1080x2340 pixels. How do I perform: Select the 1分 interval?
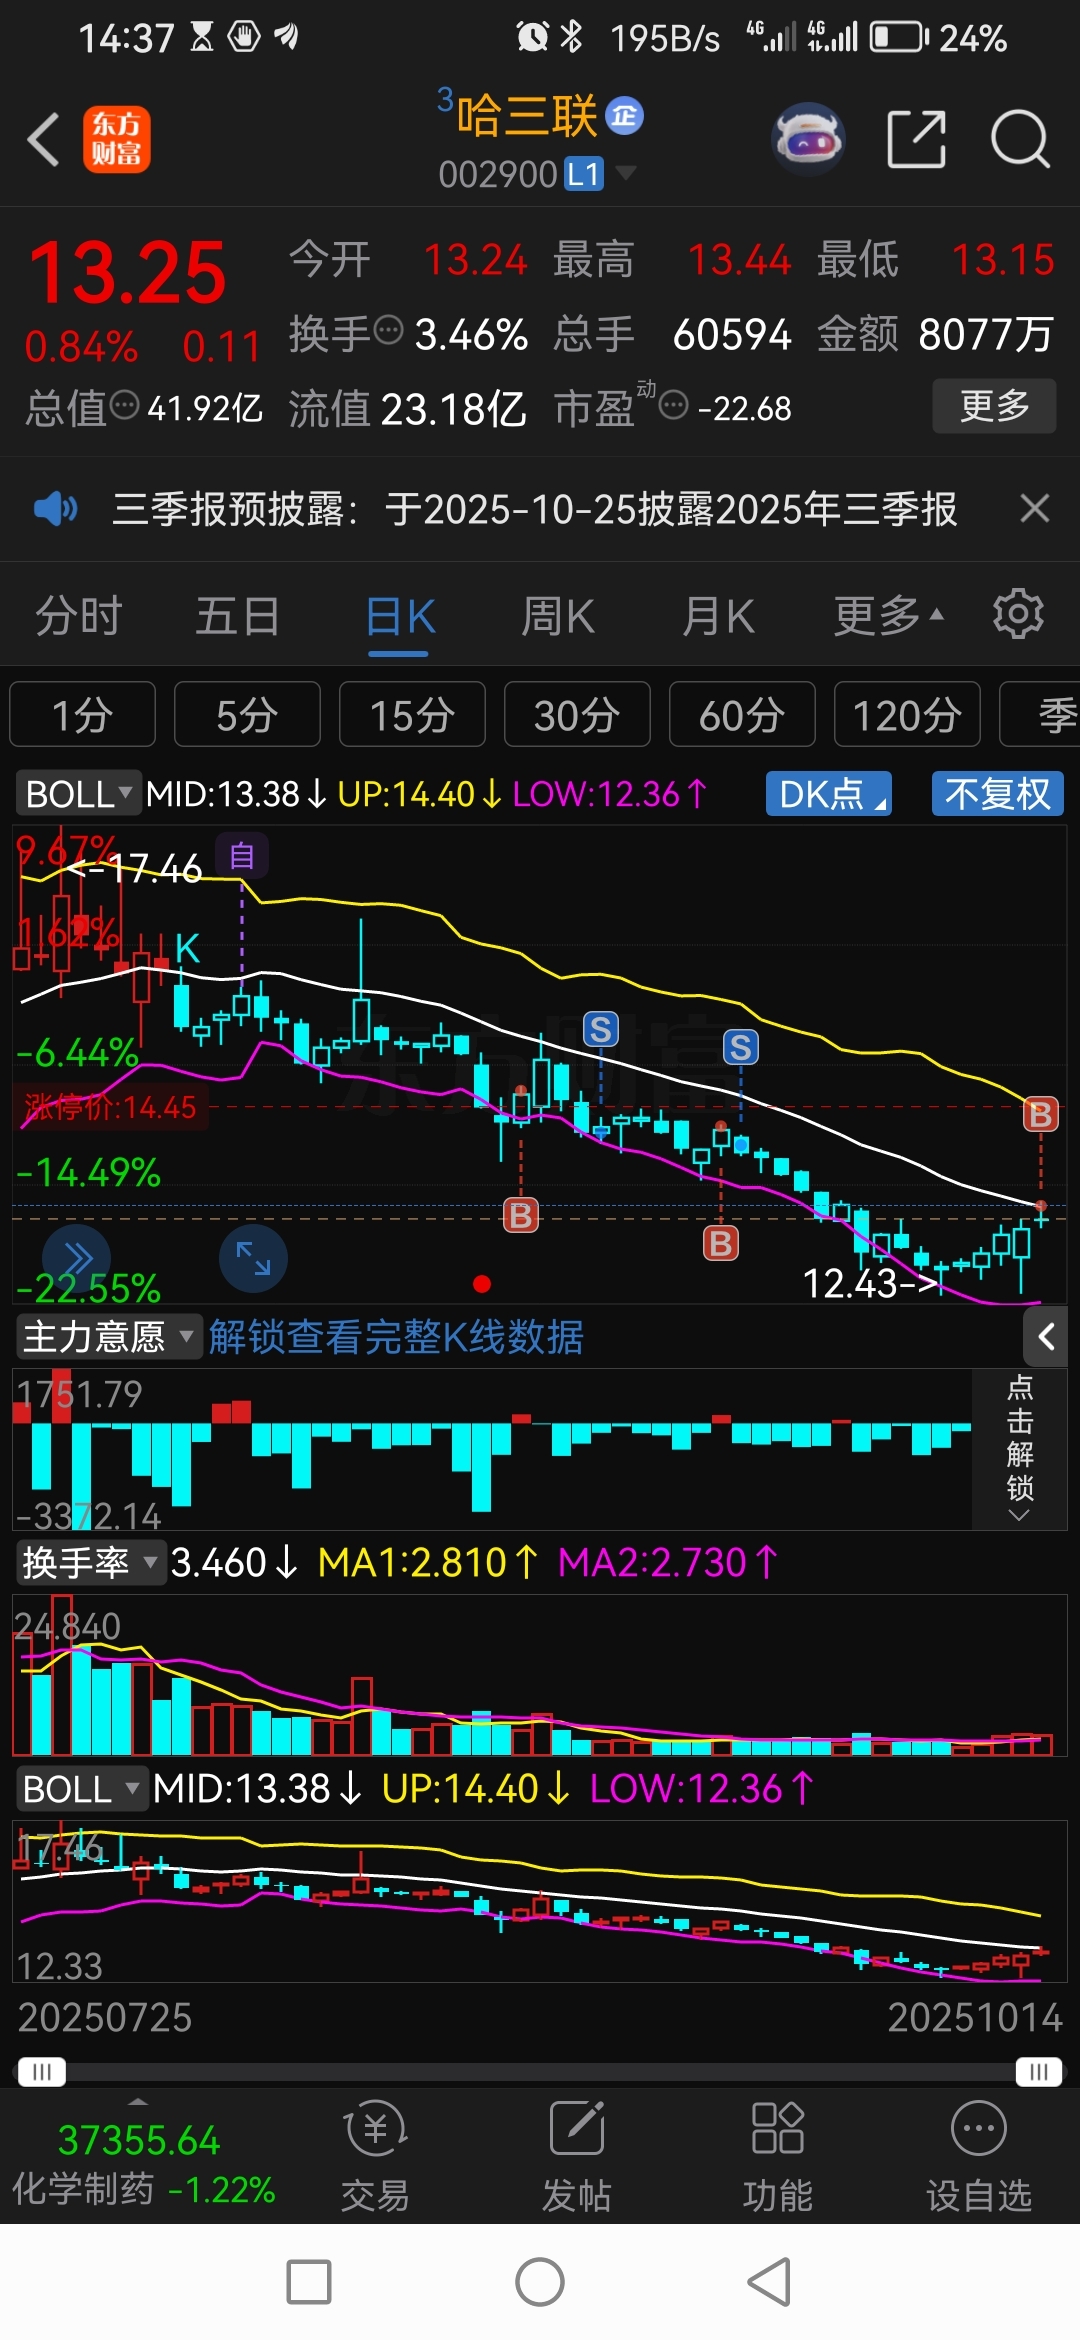click(x=83, y=714)
